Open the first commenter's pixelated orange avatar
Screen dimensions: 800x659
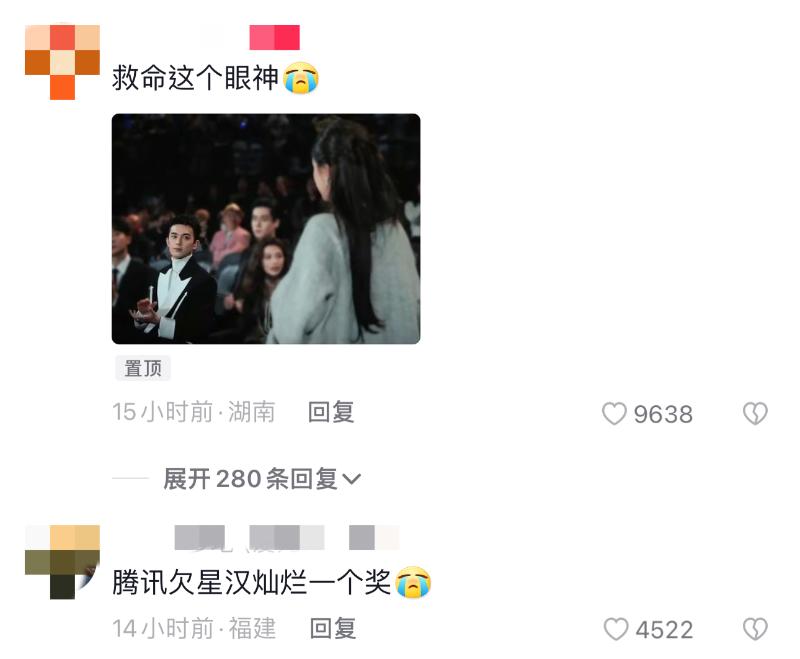62,62
